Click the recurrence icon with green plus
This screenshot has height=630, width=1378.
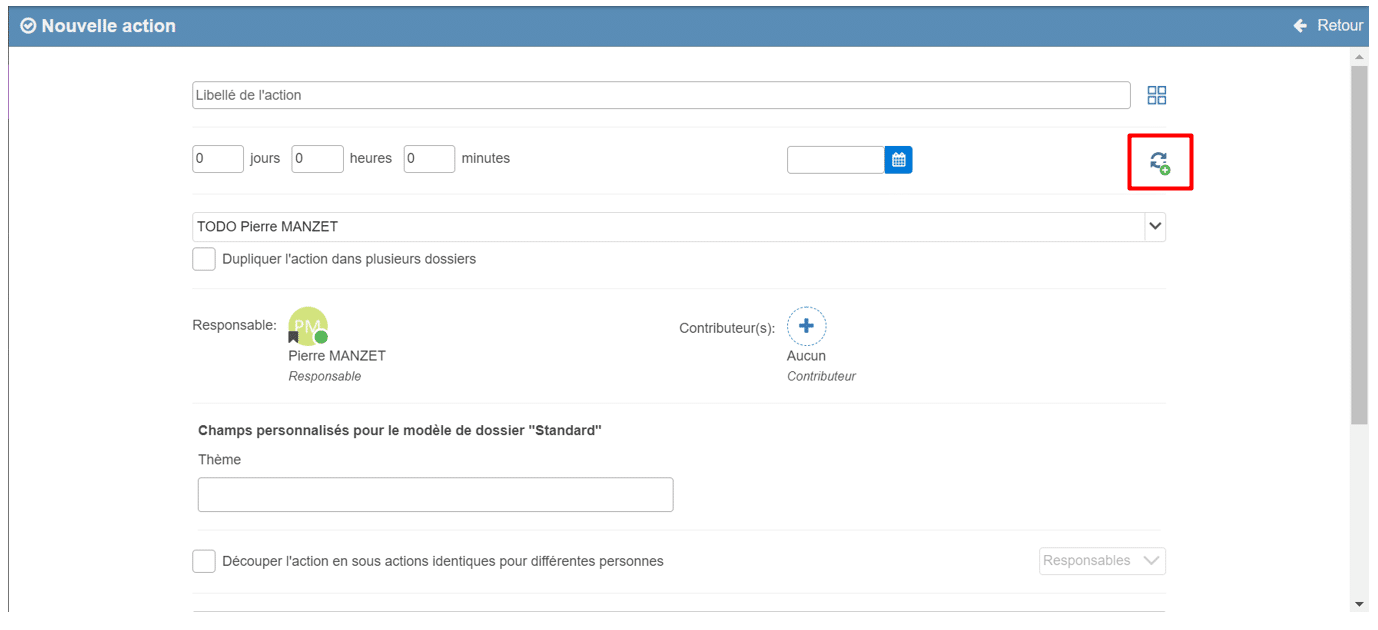pyautogui.click(x=1159, y=162)
